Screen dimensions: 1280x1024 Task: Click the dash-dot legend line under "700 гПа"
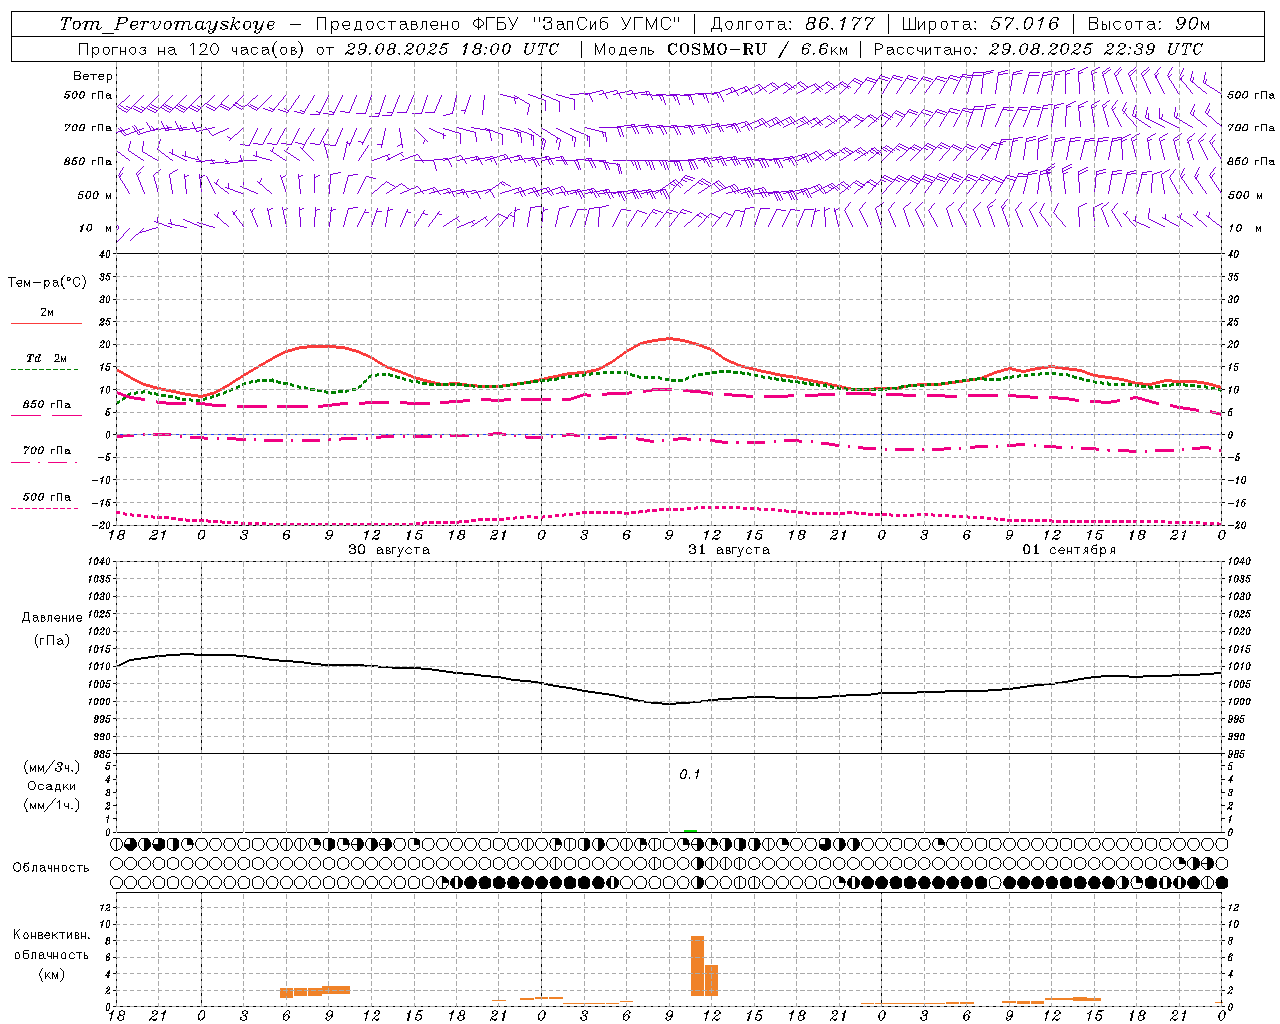44,462
